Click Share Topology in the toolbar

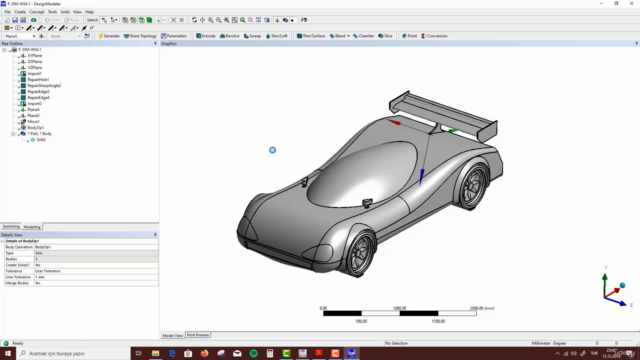(x=140, y=36)
